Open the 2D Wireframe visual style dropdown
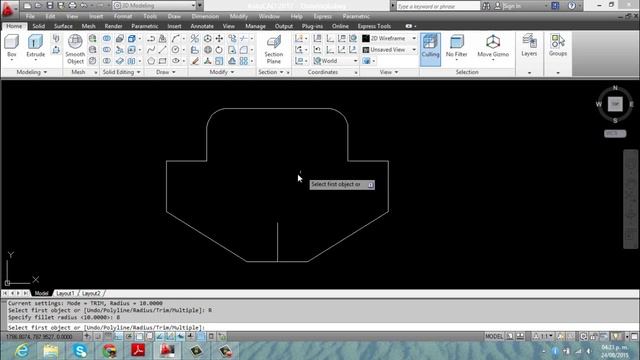Image resolution: width=640 pixels, height=360 pixels. pos(389,38)
